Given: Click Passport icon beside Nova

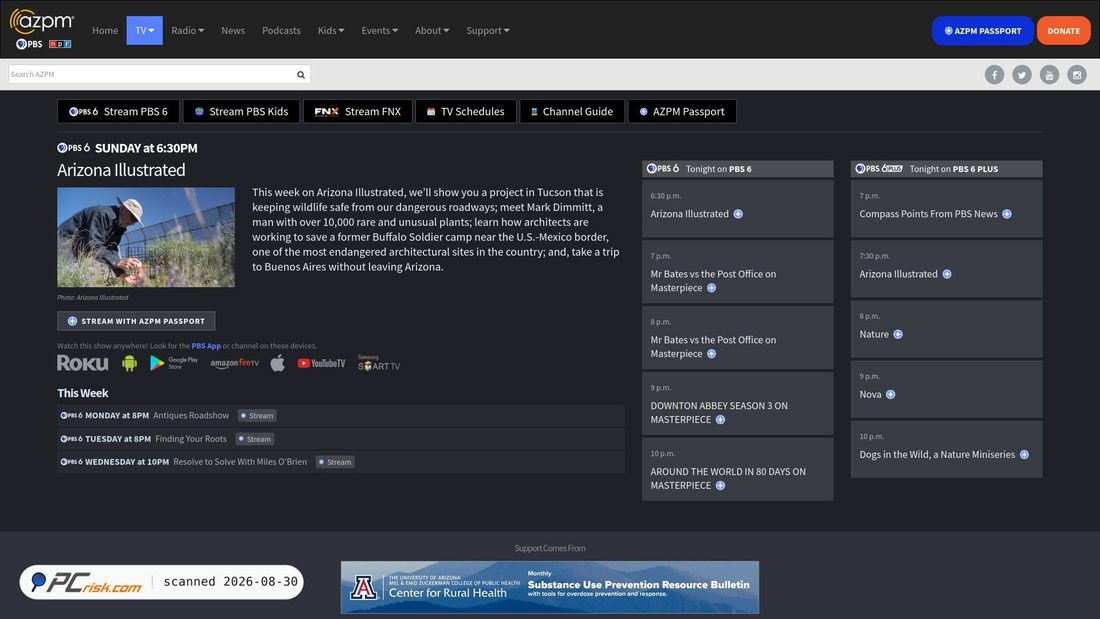Looking at the screenshot, I should tap(890, 394).
